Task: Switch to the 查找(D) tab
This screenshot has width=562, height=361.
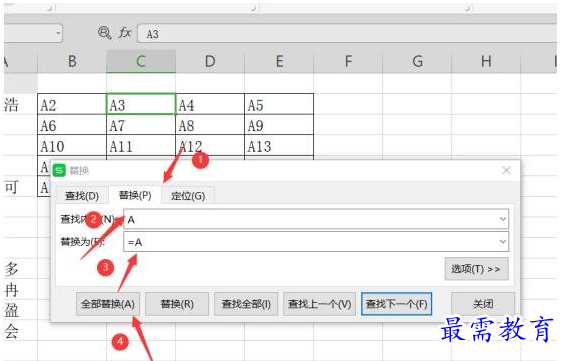Action: point(82,196)
